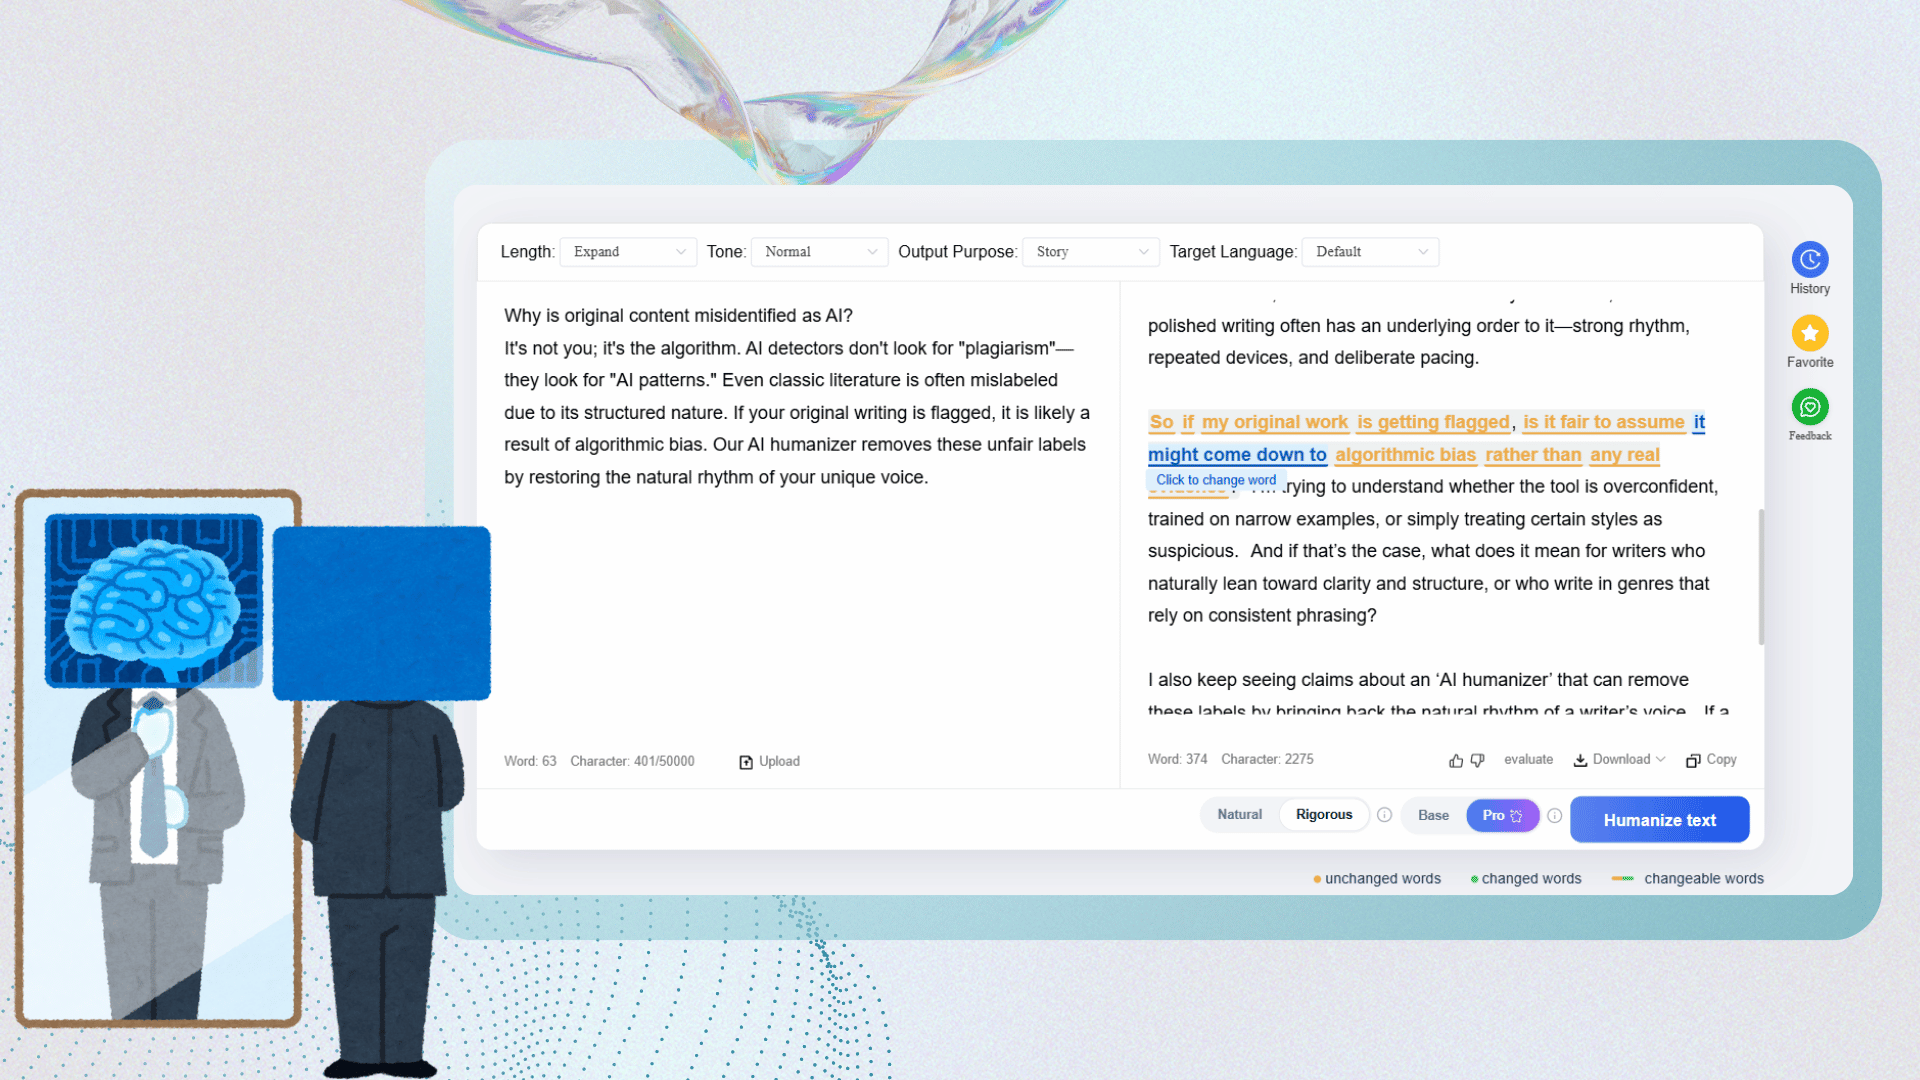Click info icon next to Pro
The height and width of the screenshot is (1080, 1920).
[1554, 816]
